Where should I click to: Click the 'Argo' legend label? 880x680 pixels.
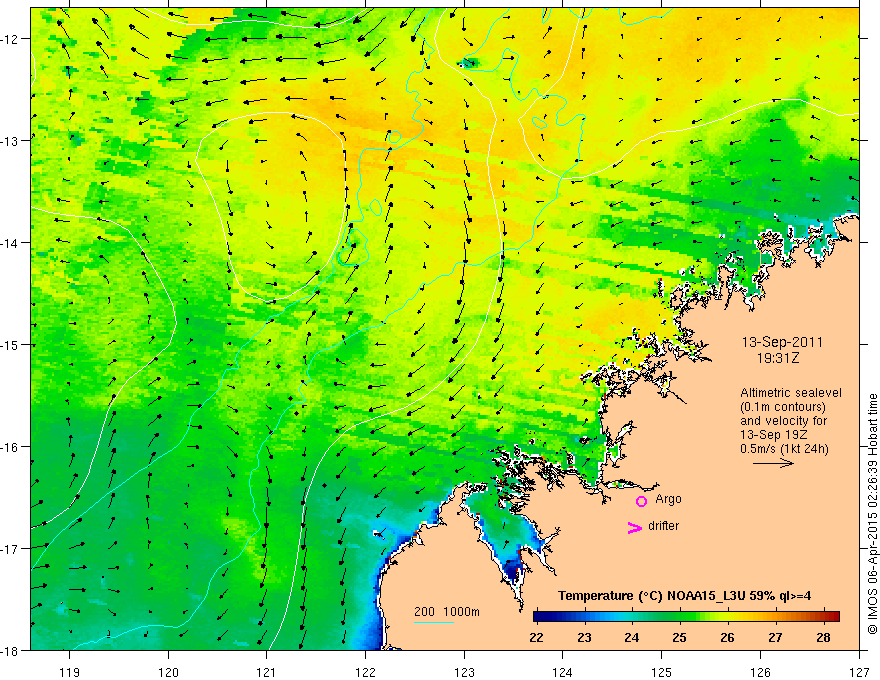pos(668,499)
